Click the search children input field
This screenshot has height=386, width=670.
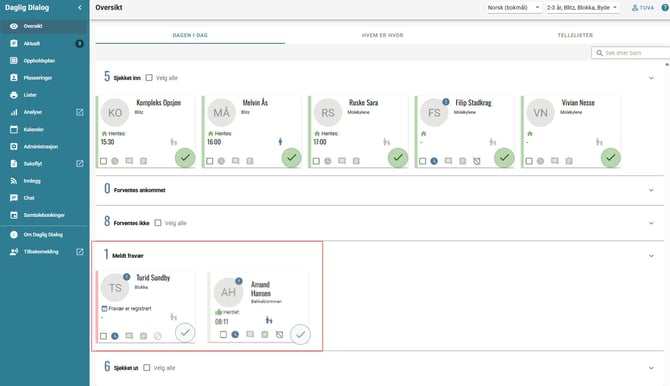[x=631, y=53]
